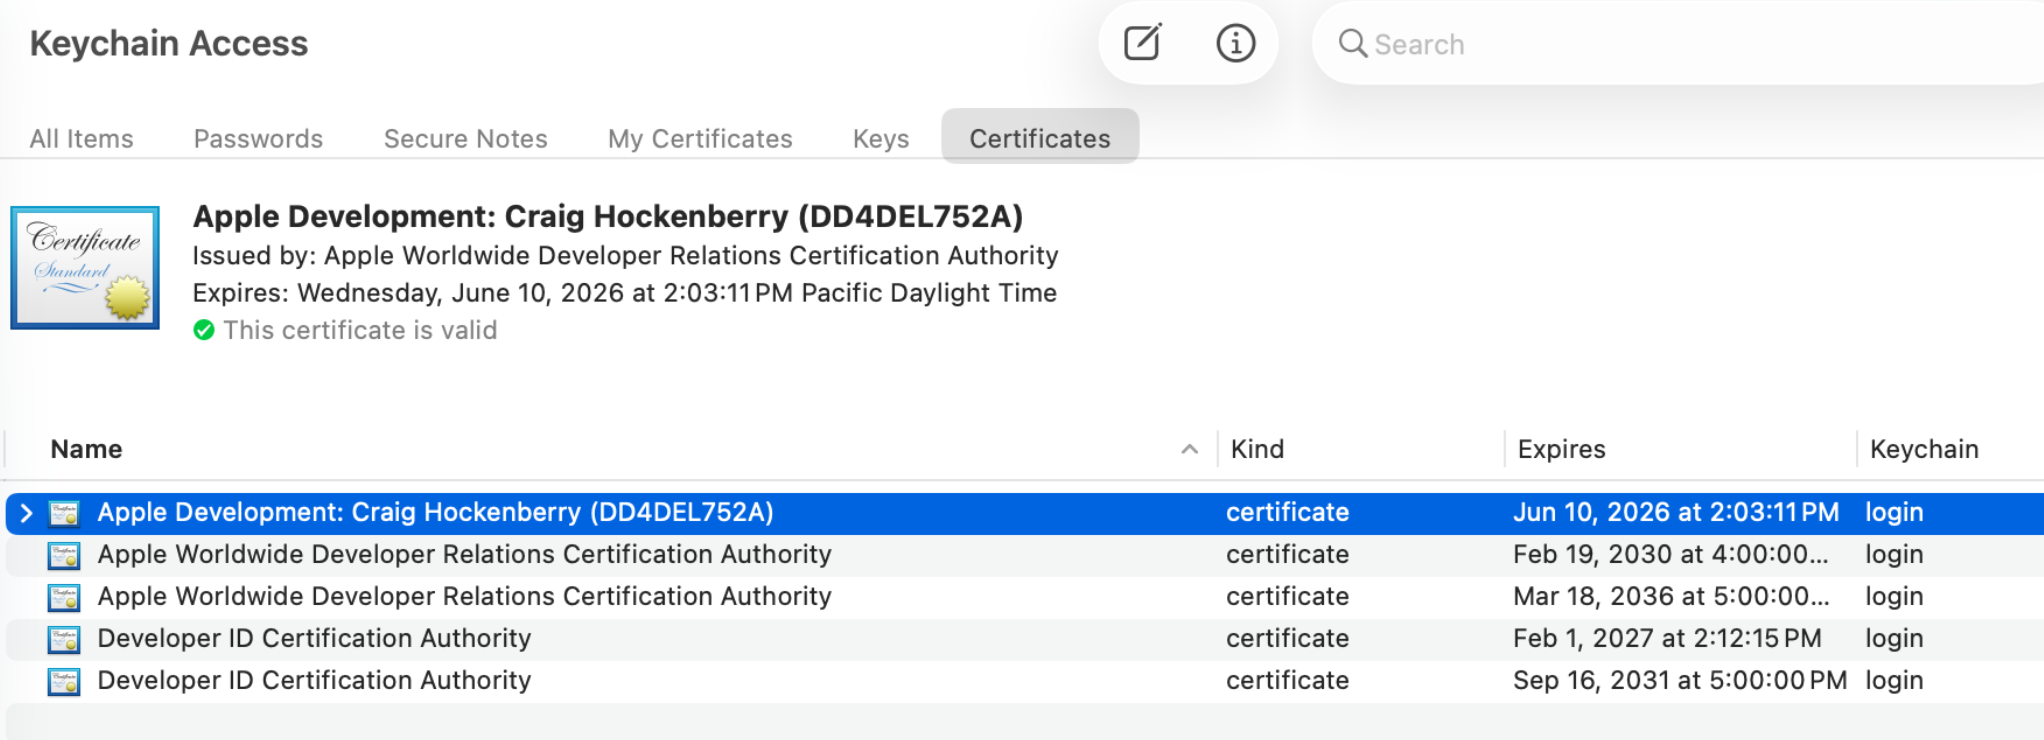2044x740 pixels.
Task: Select the Certificates tab
Action: coord(1040,137)
